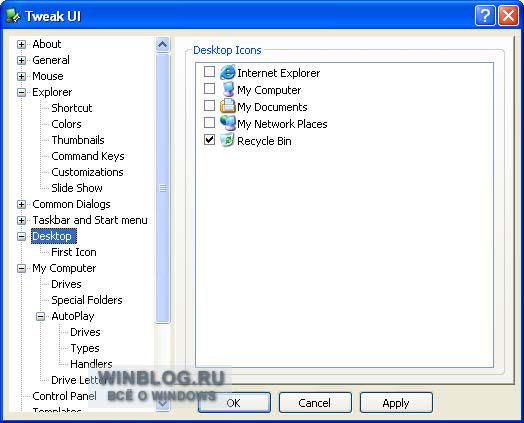This screenshot has height=423, width=524.
Task: Click the OK button
Action: pos(234,403)
